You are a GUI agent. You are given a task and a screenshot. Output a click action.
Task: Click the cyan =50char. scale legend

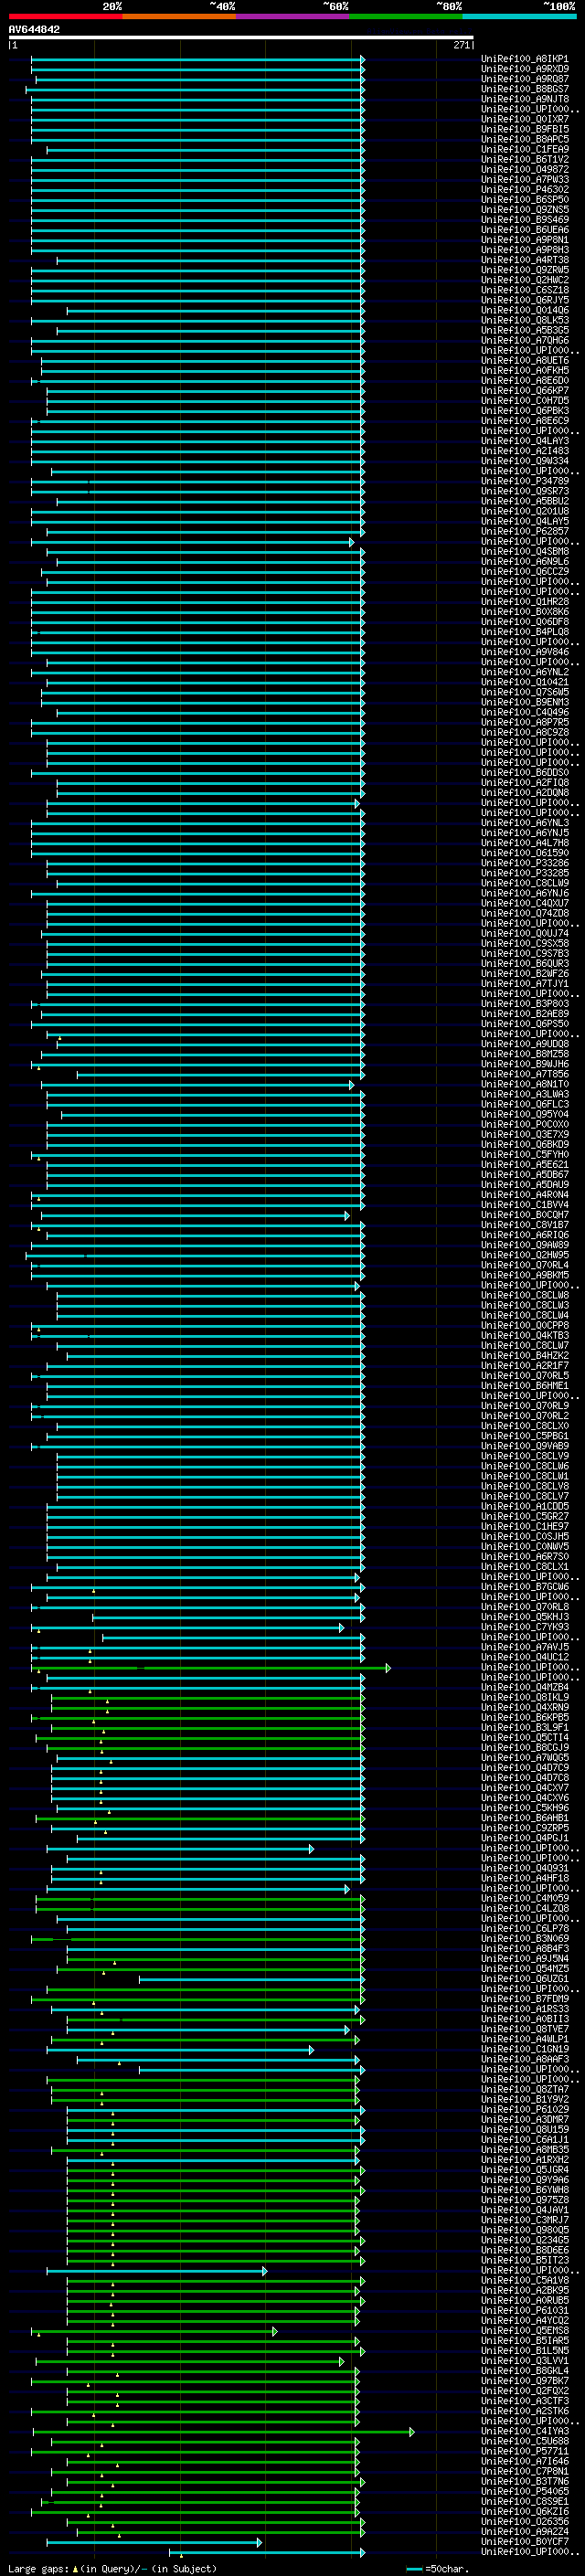tap(438, 2568)
